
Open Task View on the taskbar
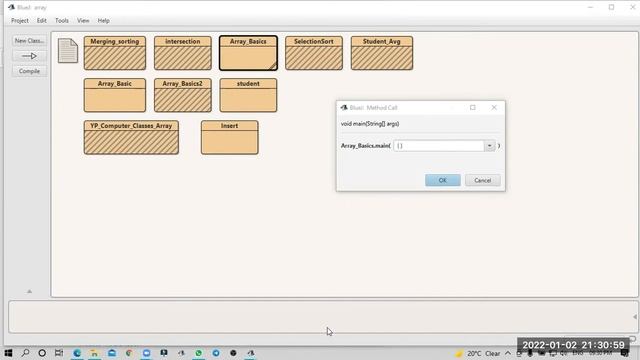point(59,353)
